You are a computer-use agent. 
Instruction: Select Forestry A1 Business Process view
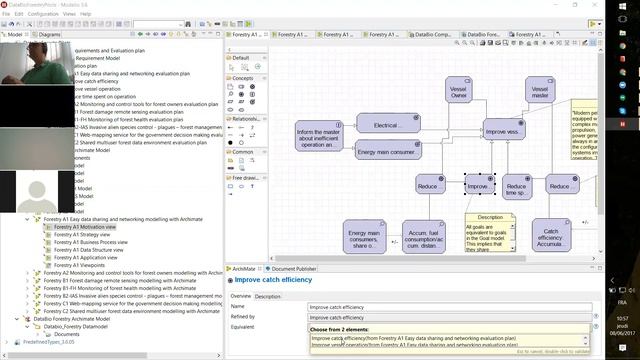coord(91,242)
